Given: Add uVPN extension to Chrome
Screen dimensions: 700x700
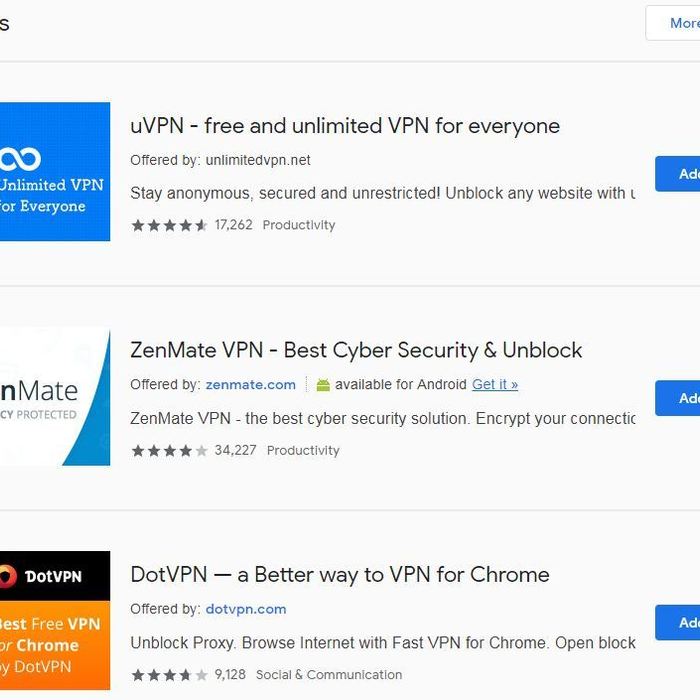Looking at the screenshot, I should pos(678,174).
